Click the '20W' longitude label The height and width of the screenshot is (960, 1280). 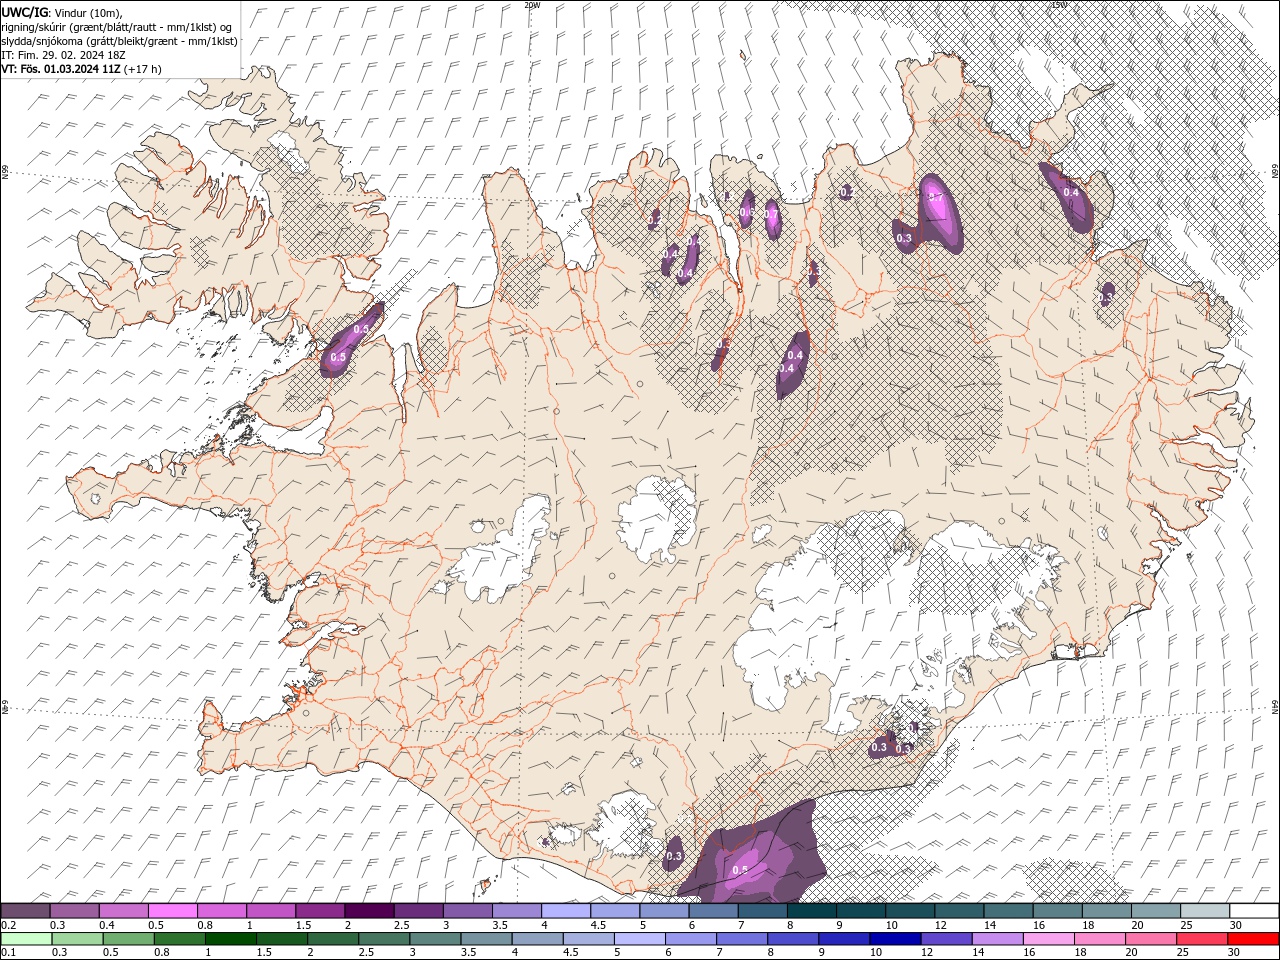click(531, 5)
